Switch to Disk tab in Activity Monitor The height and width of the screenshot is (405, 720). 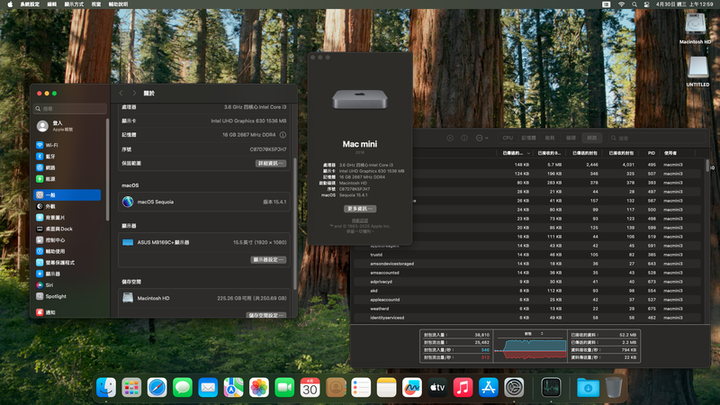pos(571,138)
